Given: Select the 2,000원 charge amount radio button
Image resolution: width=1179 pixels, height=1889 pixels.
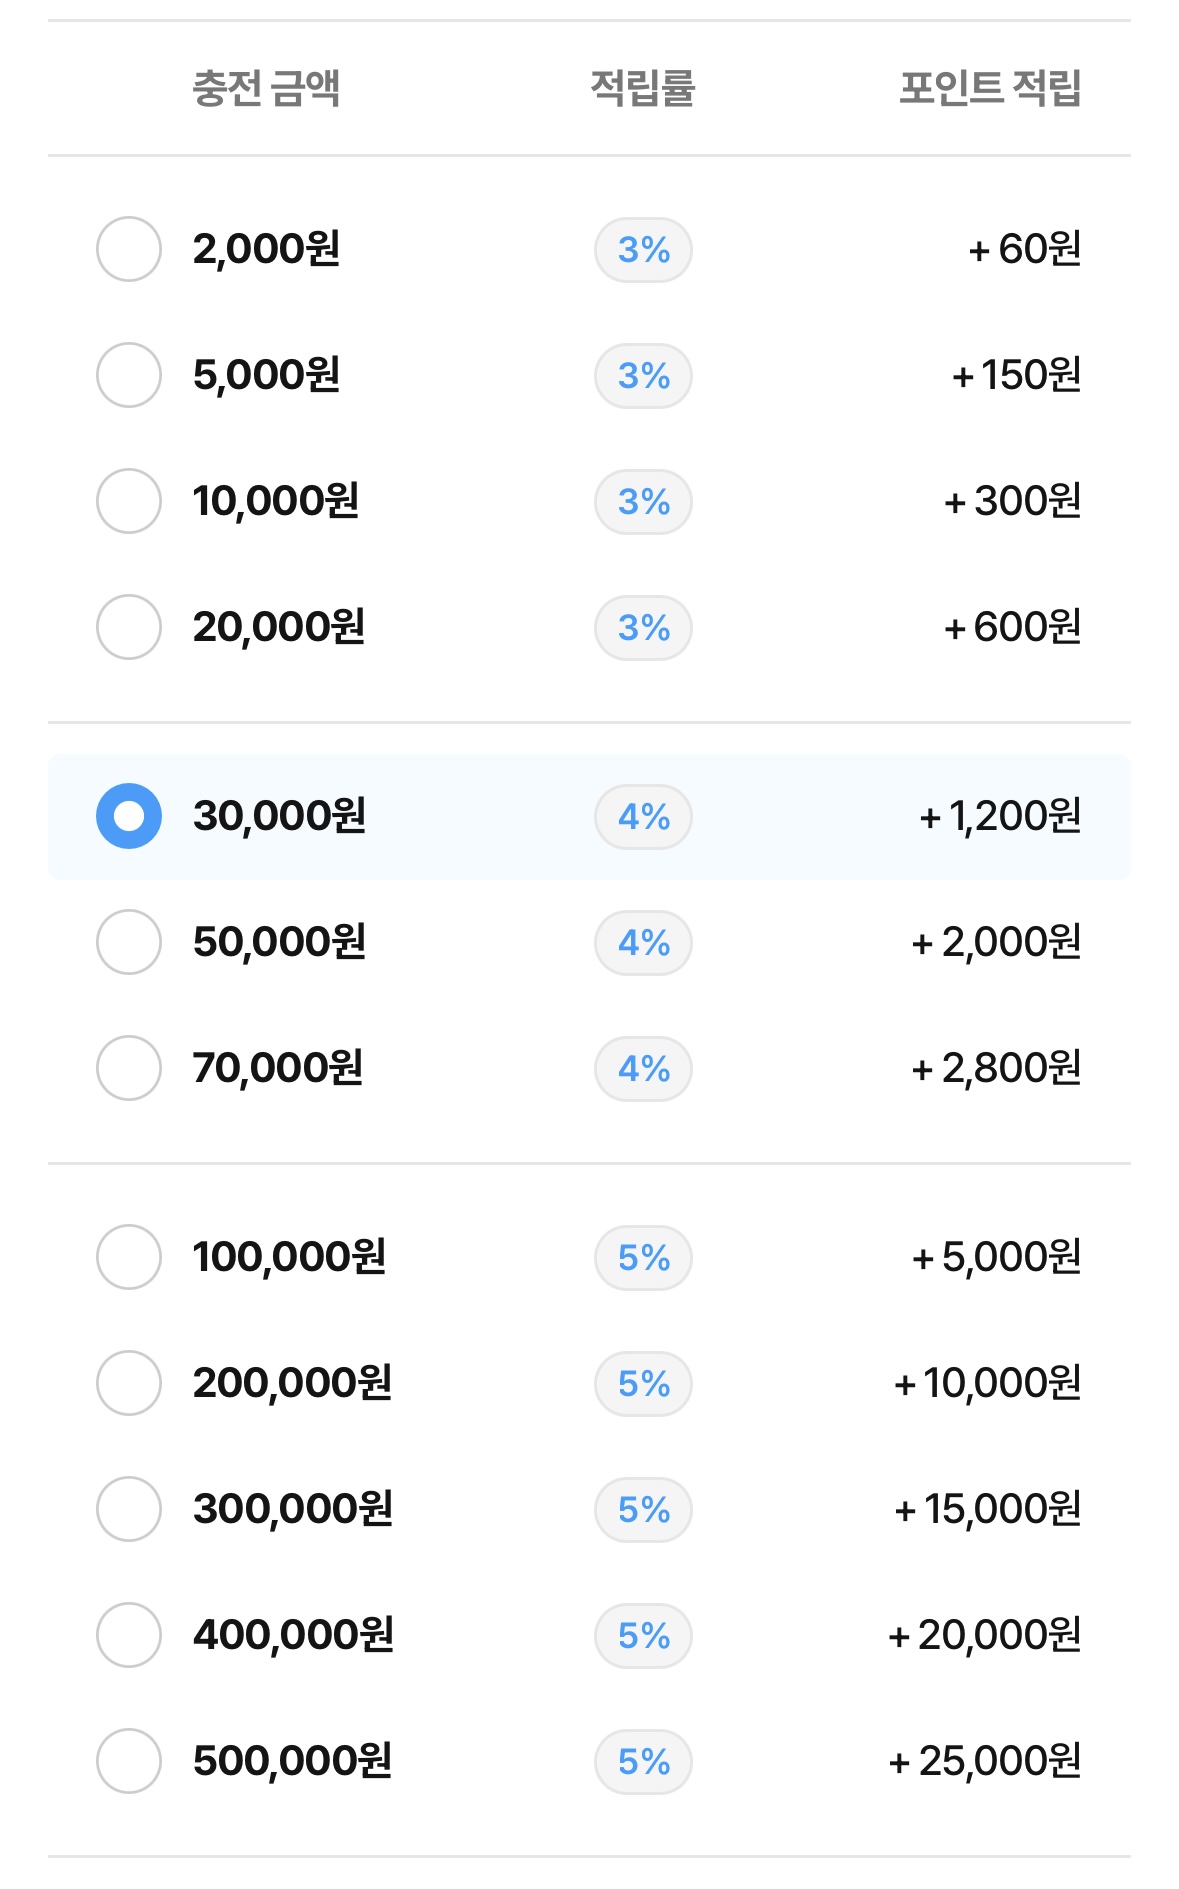Looking at the screenshot, I should coord(129,249).
